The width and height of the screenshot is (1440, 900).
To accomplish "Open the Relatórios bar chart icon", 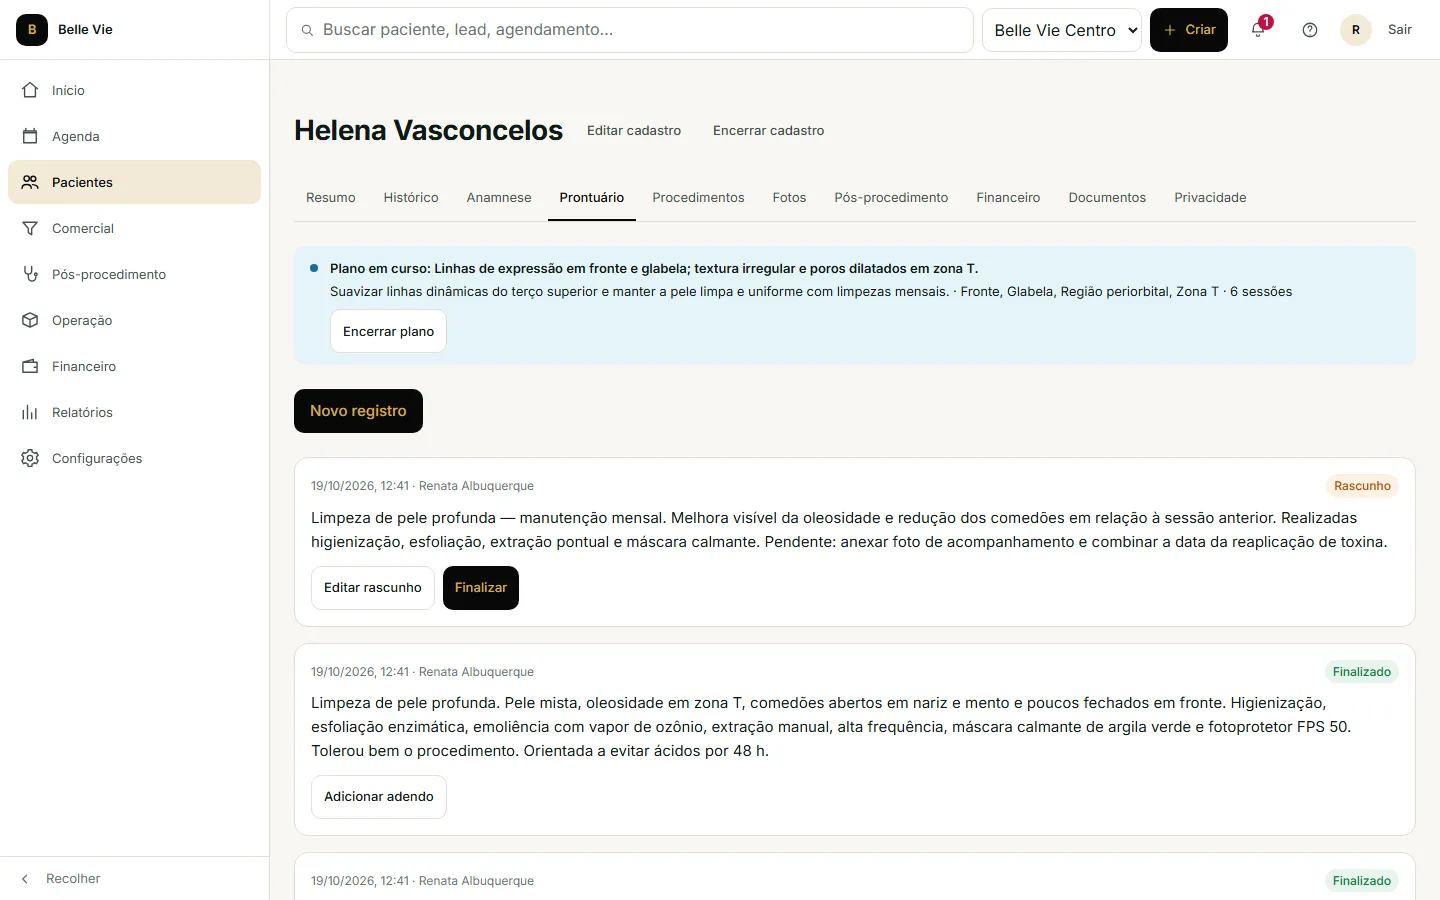I will point(30,412).
